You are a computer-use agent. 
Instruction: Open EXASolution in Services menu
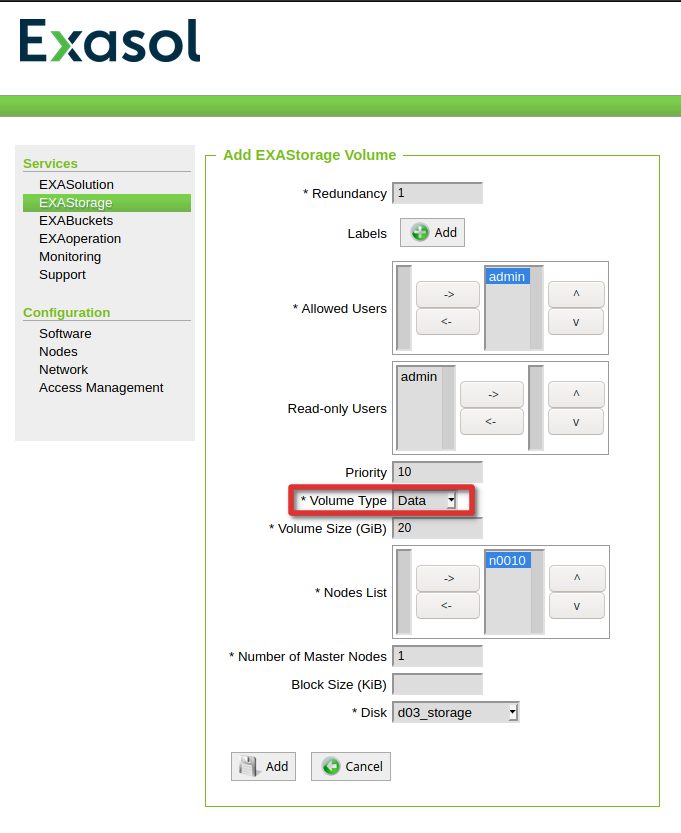[x=76, y=184]
